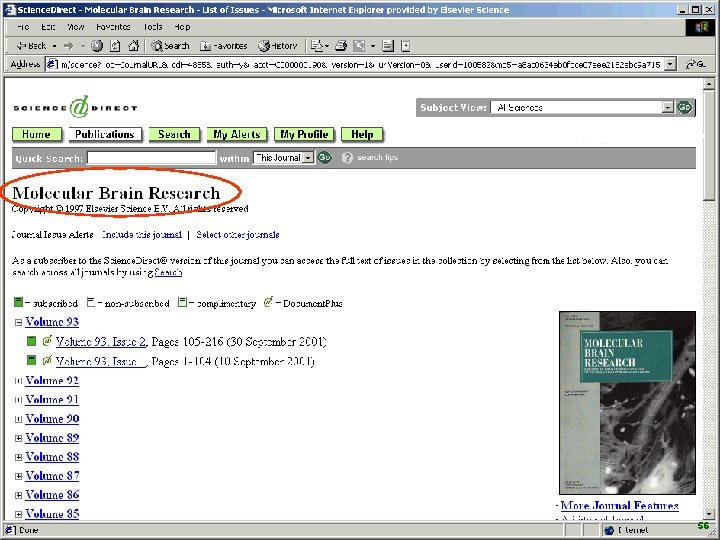Open the File menu

(x=23, y=27)
